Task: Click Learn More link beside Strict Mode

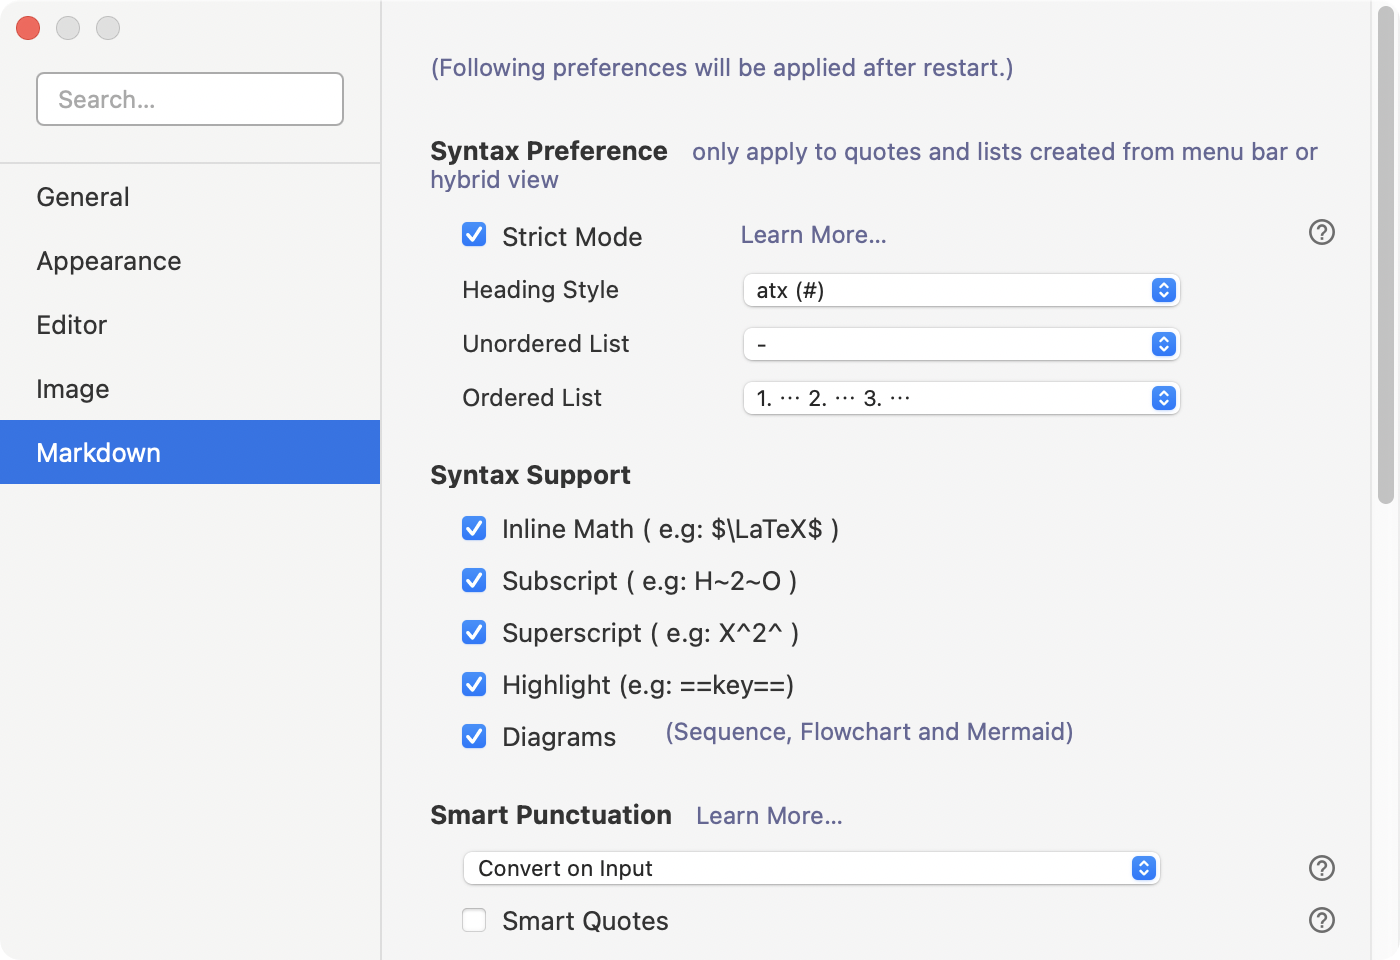Action: tap(813, 235)
